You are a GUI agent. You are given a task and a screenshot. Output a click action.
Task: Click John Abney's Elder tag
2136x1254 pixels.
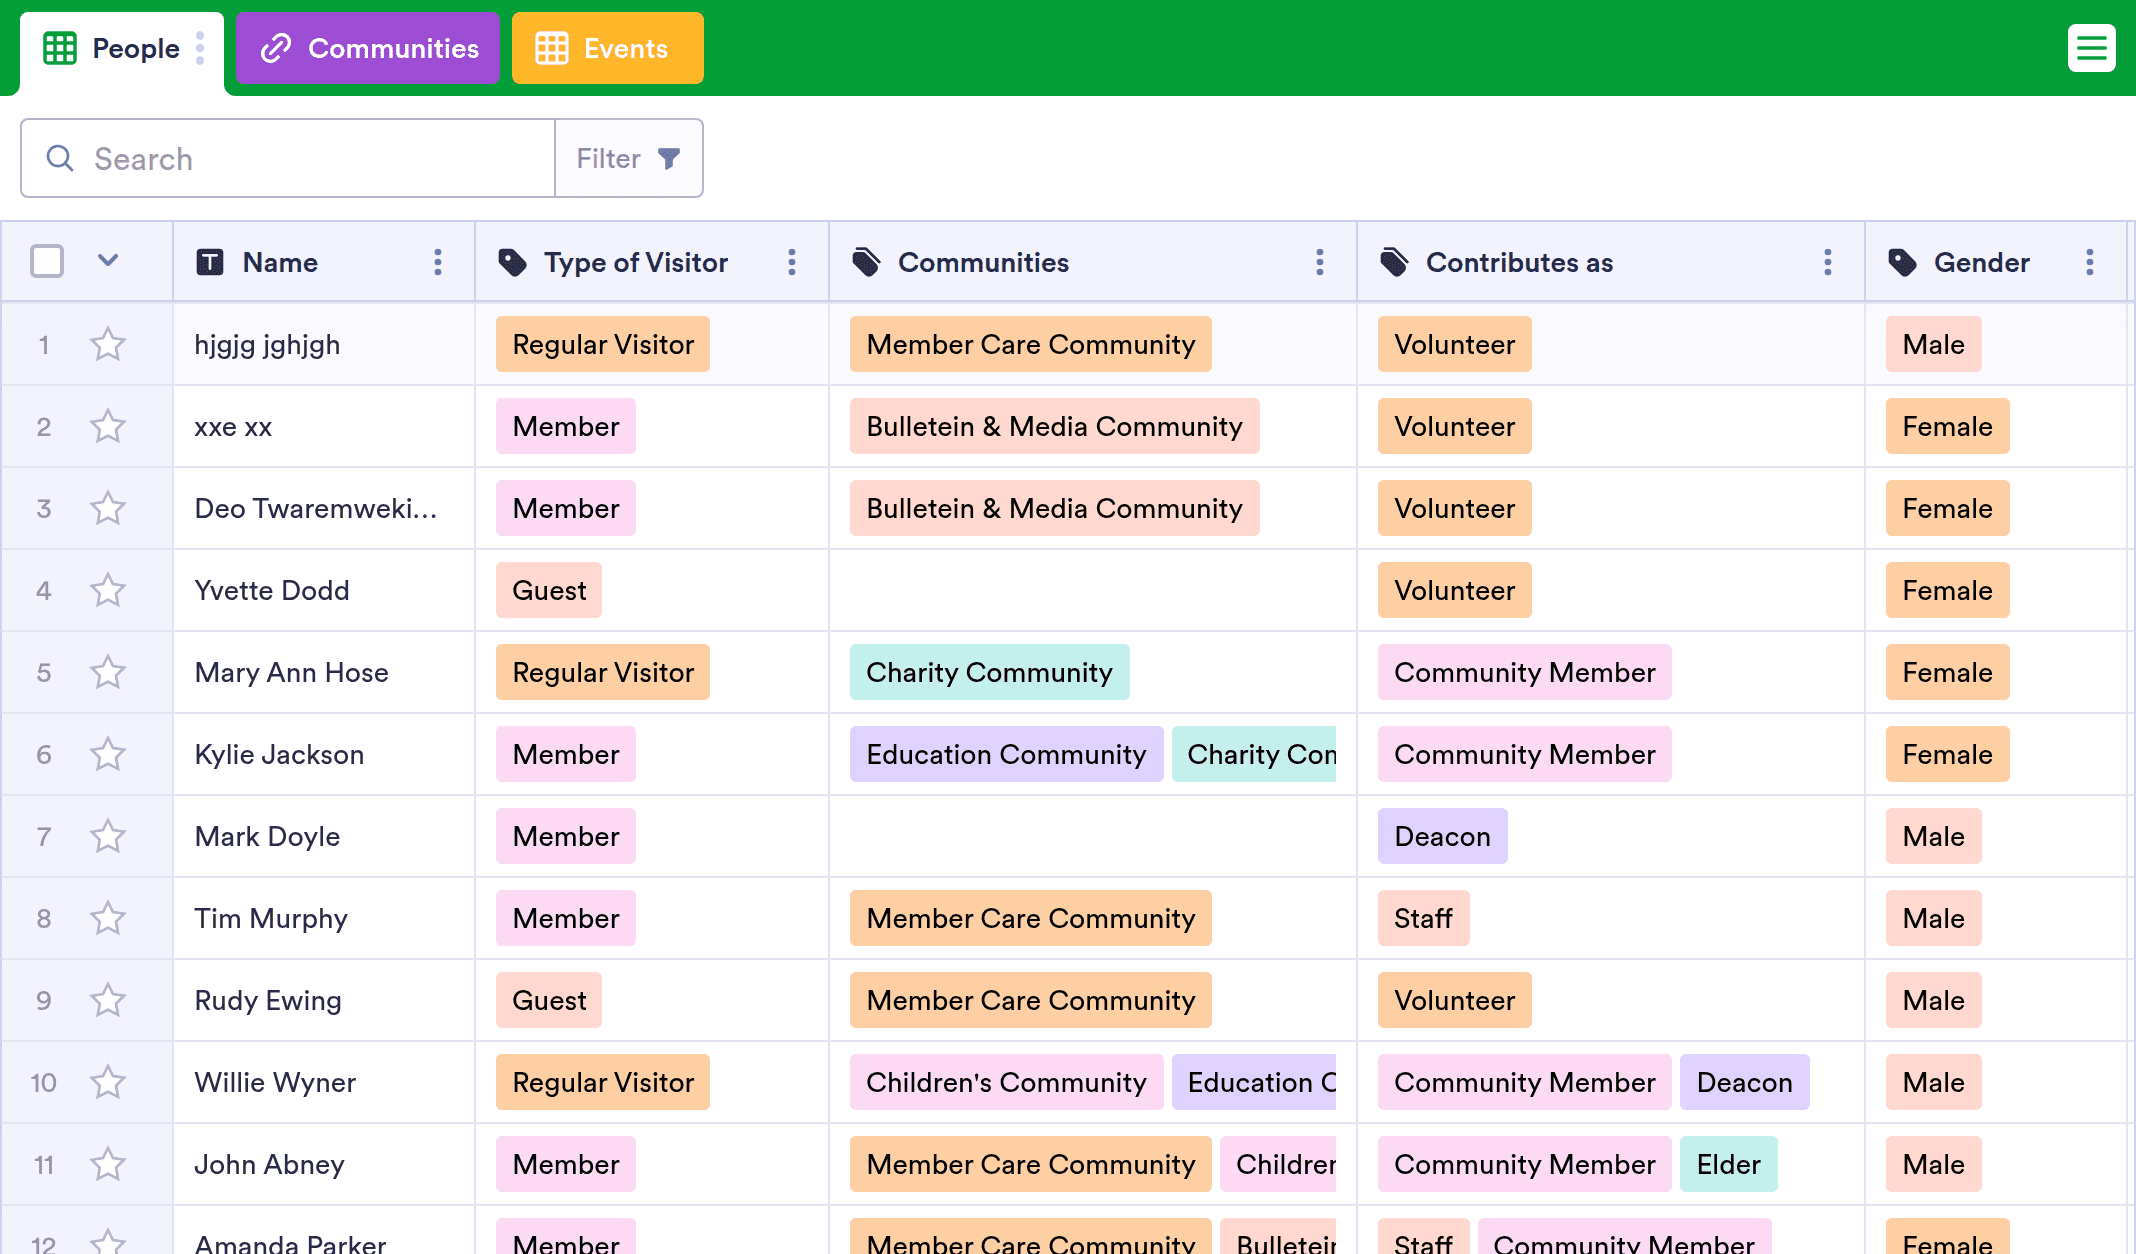coord(1728,1164)
